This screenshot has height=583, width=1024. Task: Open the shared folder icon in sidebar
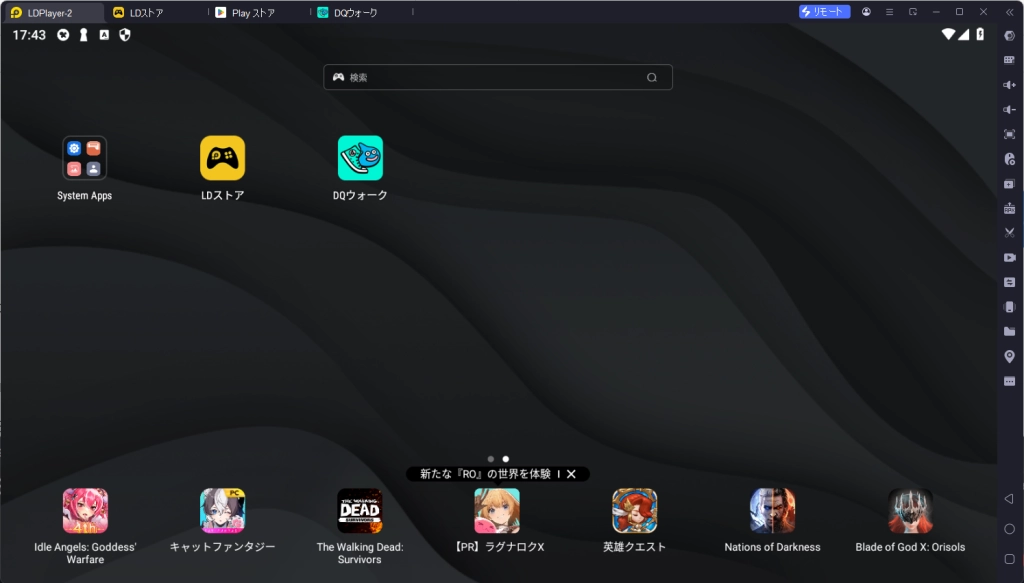[1010, 332]
